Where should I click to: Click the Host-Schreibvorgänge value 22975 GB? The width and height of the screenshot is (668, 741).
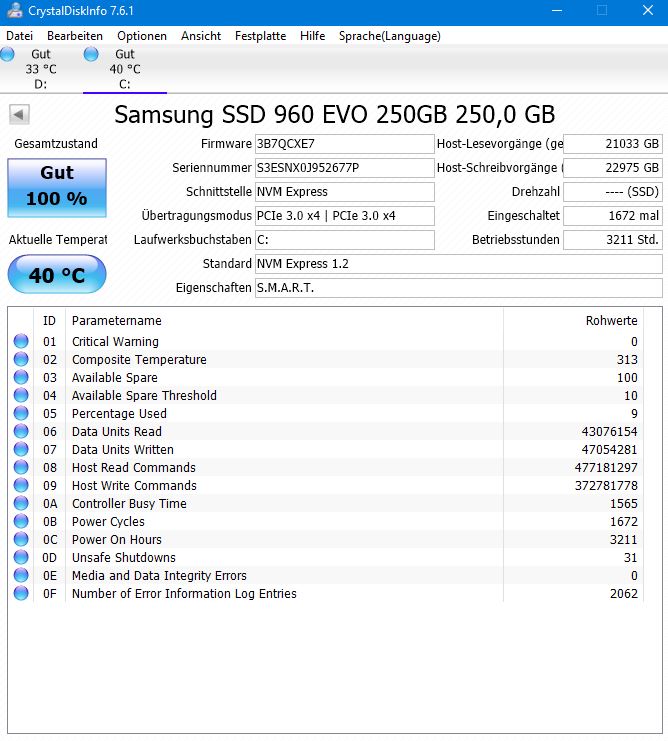(x=613, y=168)
